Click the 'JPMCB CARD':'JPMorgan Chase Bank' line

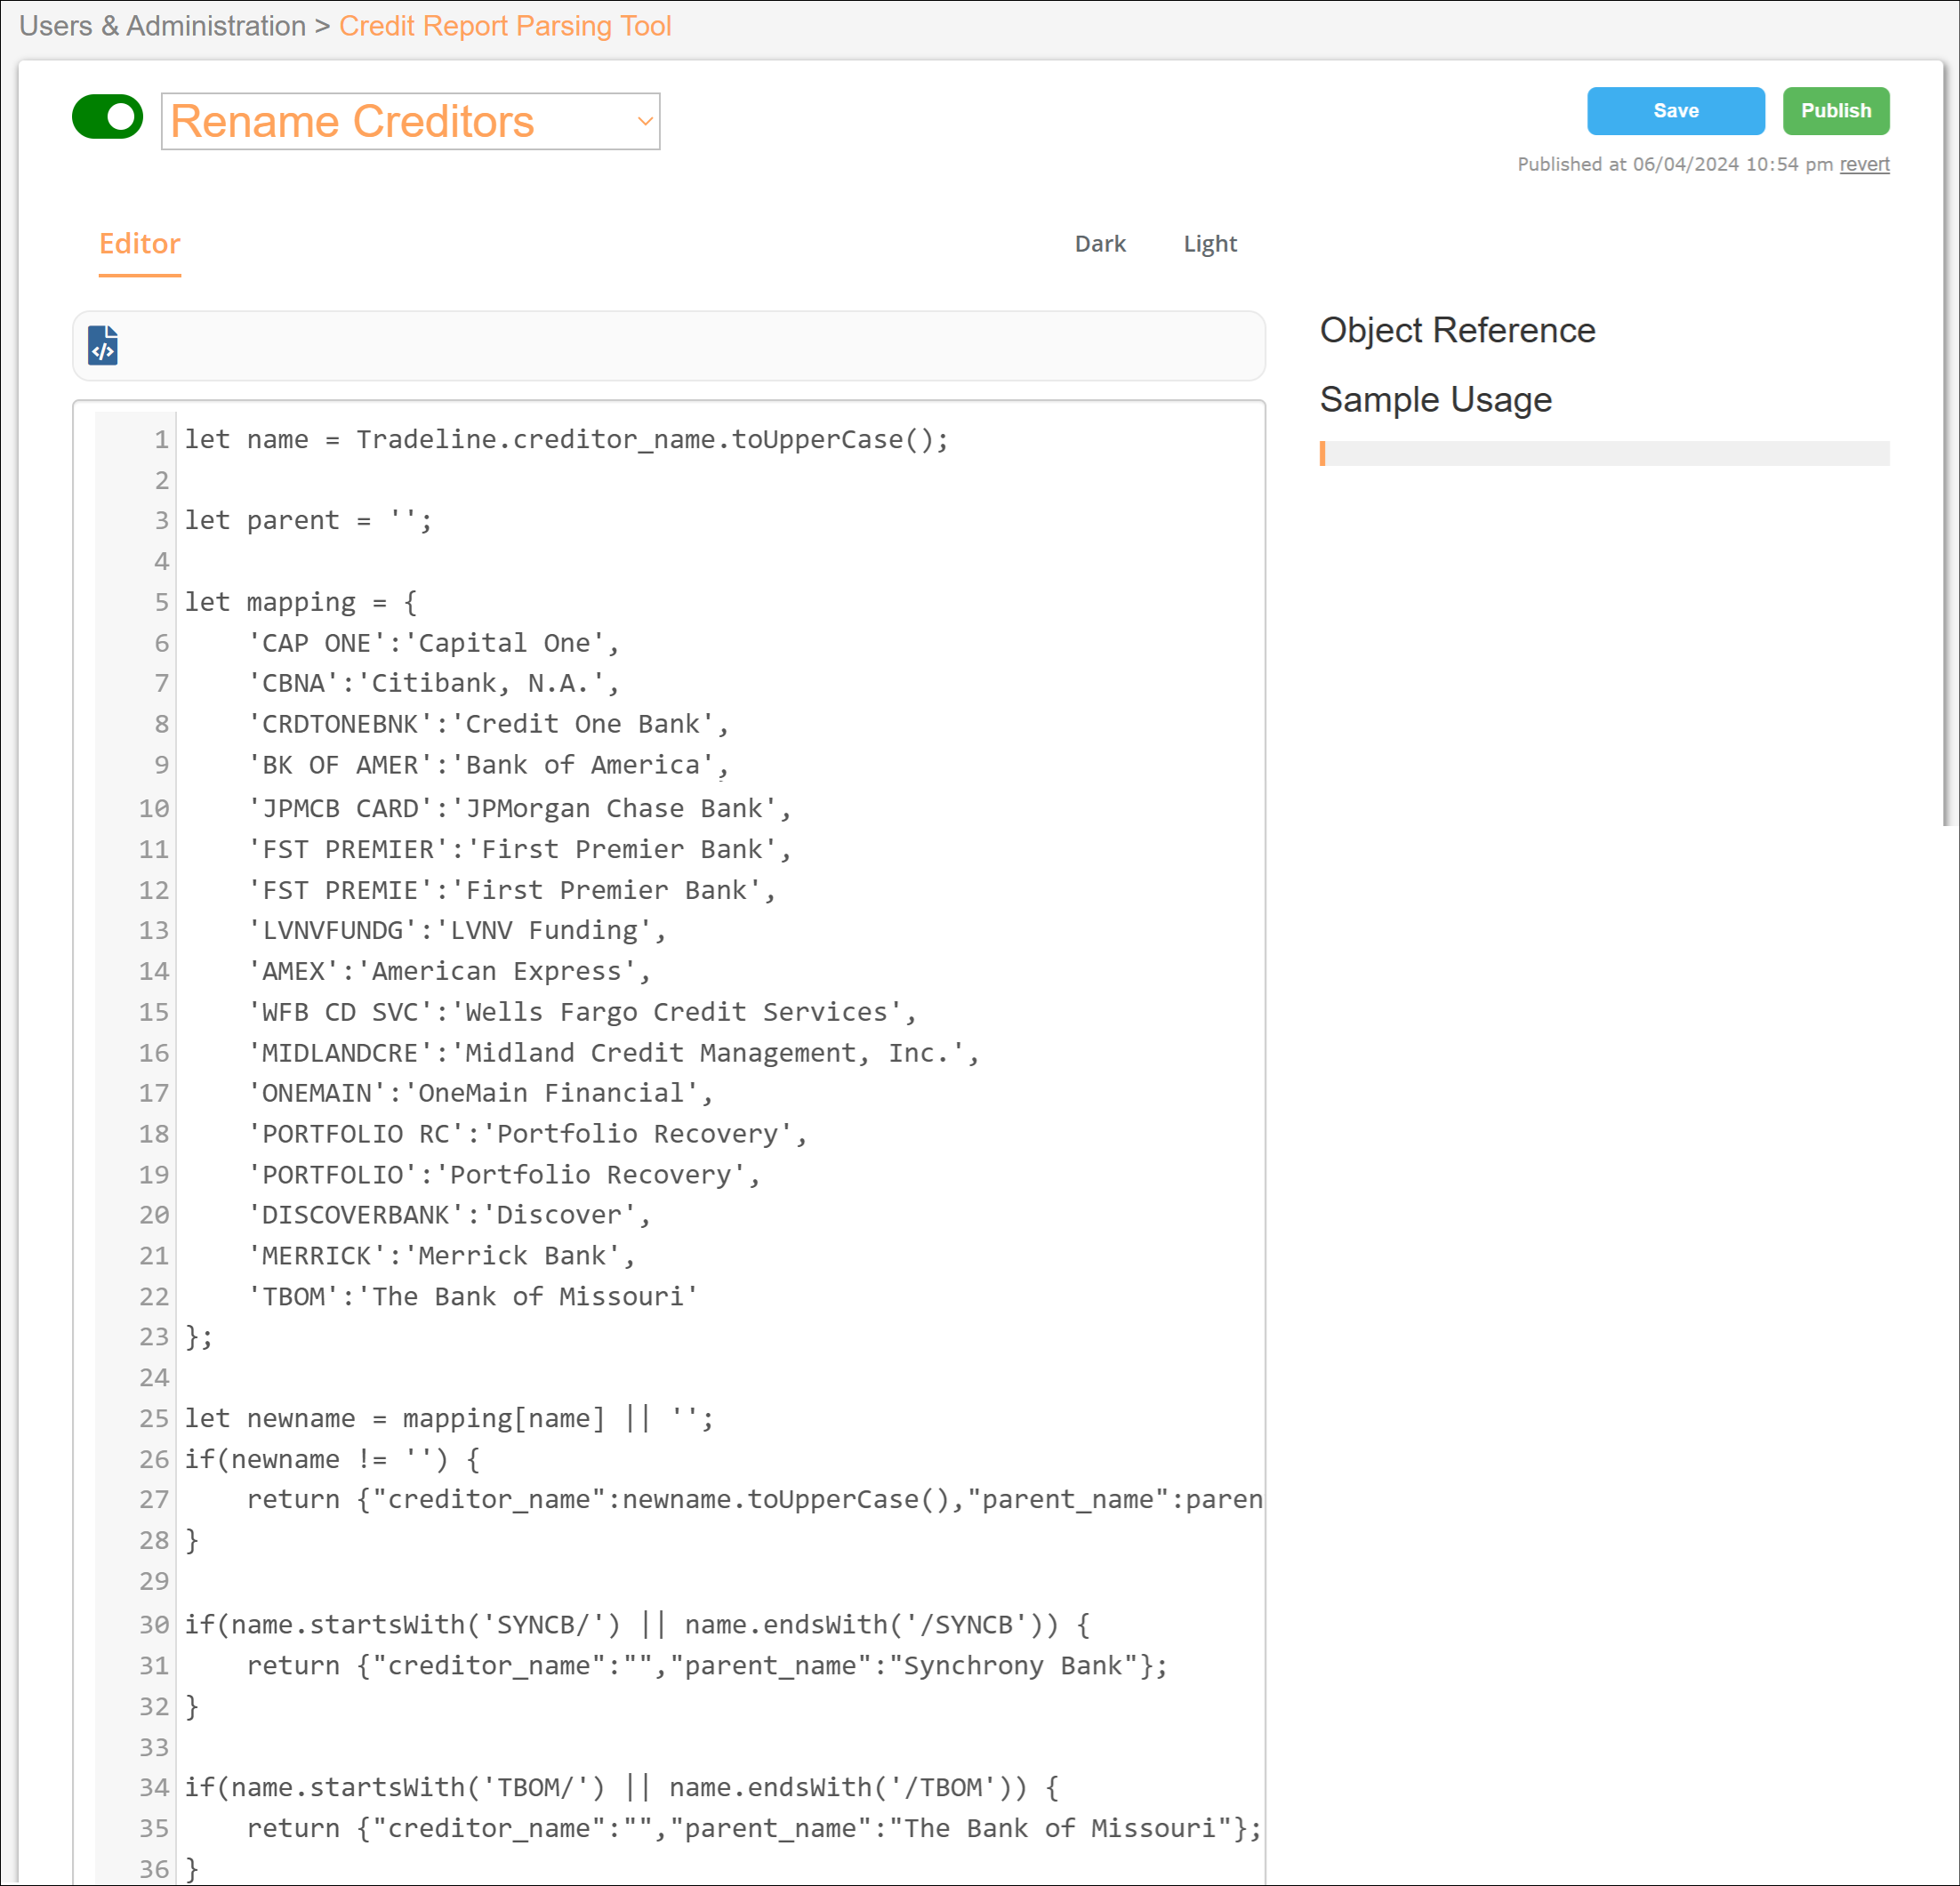coord(519,809)
